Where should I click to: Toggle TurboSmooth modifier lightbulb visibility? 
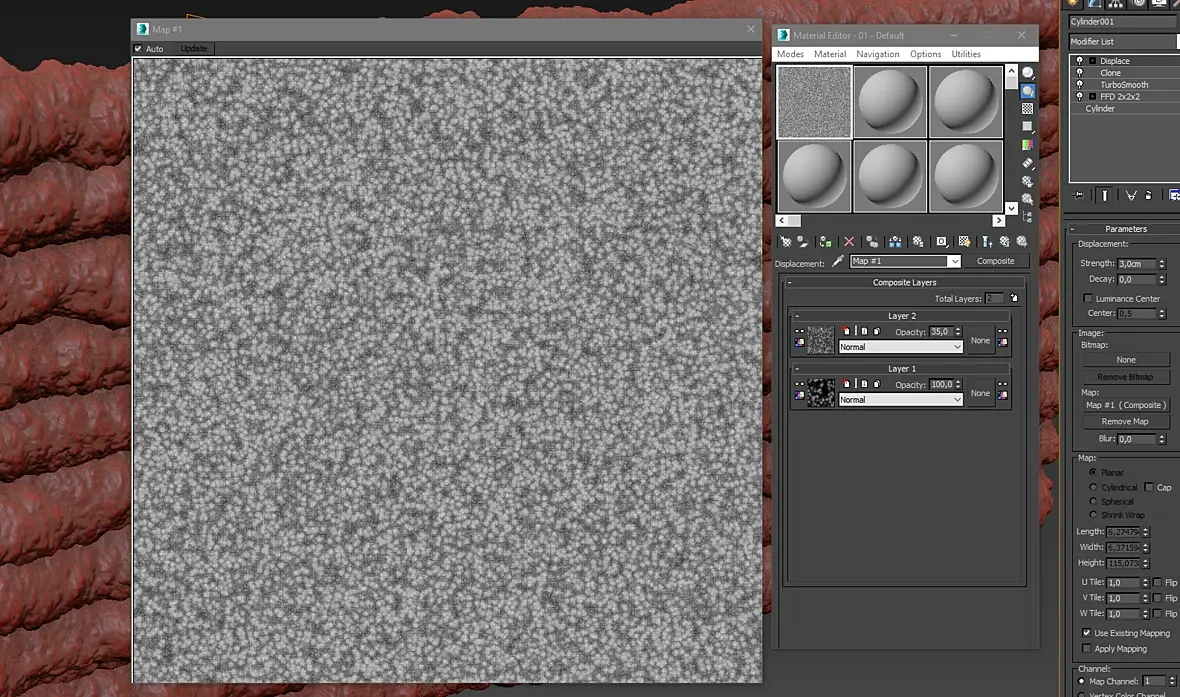1079,85
